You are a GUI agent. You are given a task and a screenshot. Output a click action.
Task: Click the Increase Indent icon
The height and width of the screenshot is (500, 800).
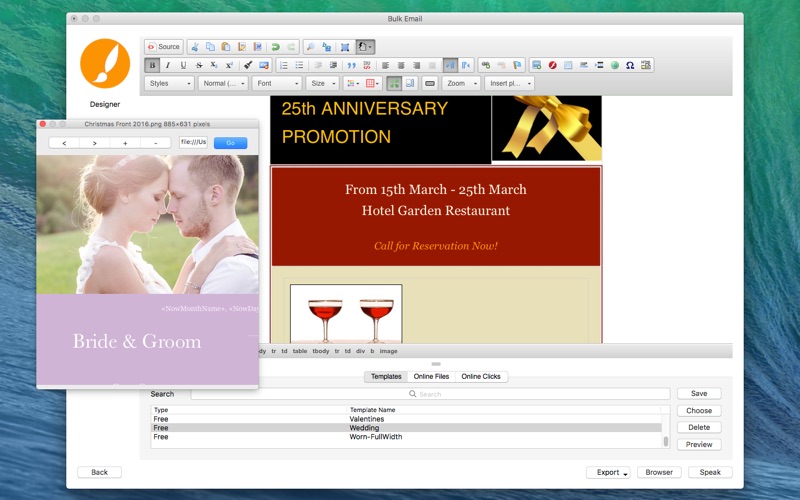tap(334, 65)
